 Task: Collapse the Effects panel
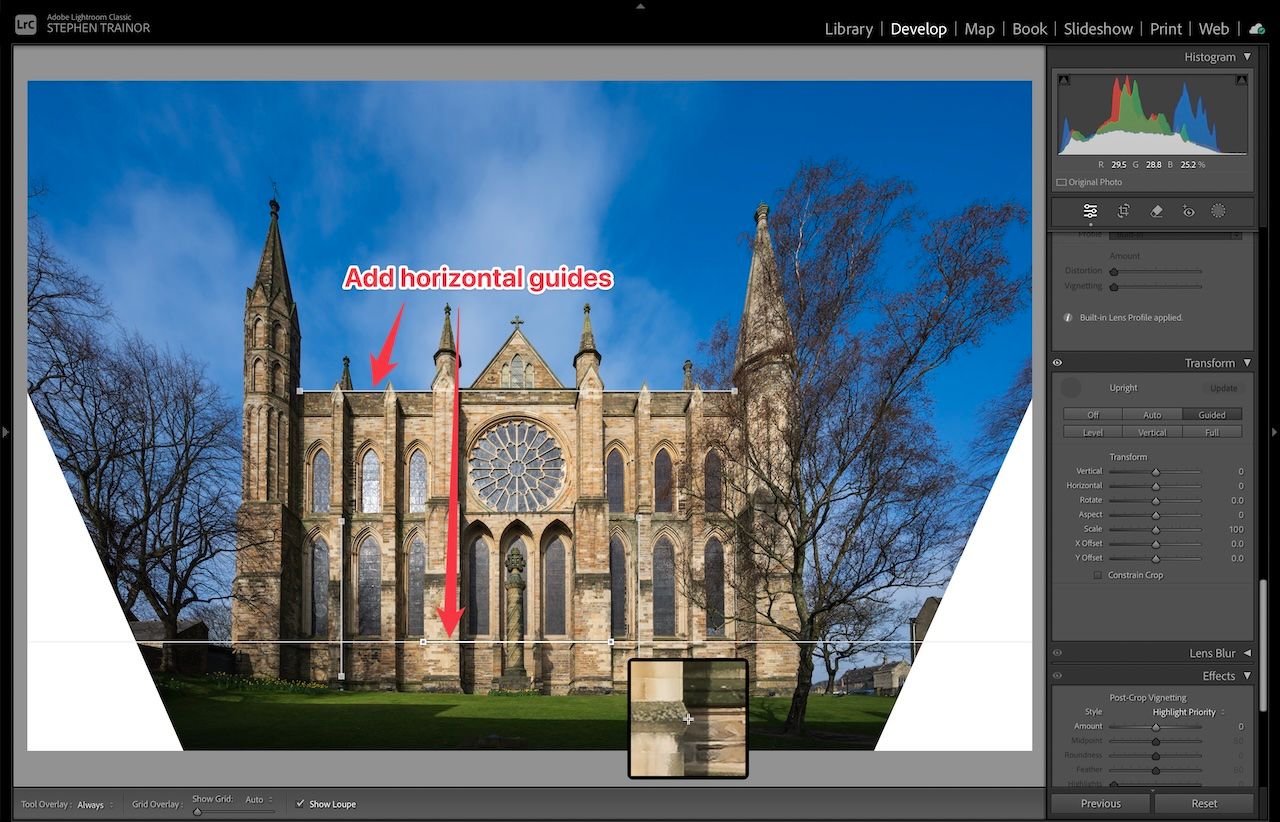point(1247,676)
